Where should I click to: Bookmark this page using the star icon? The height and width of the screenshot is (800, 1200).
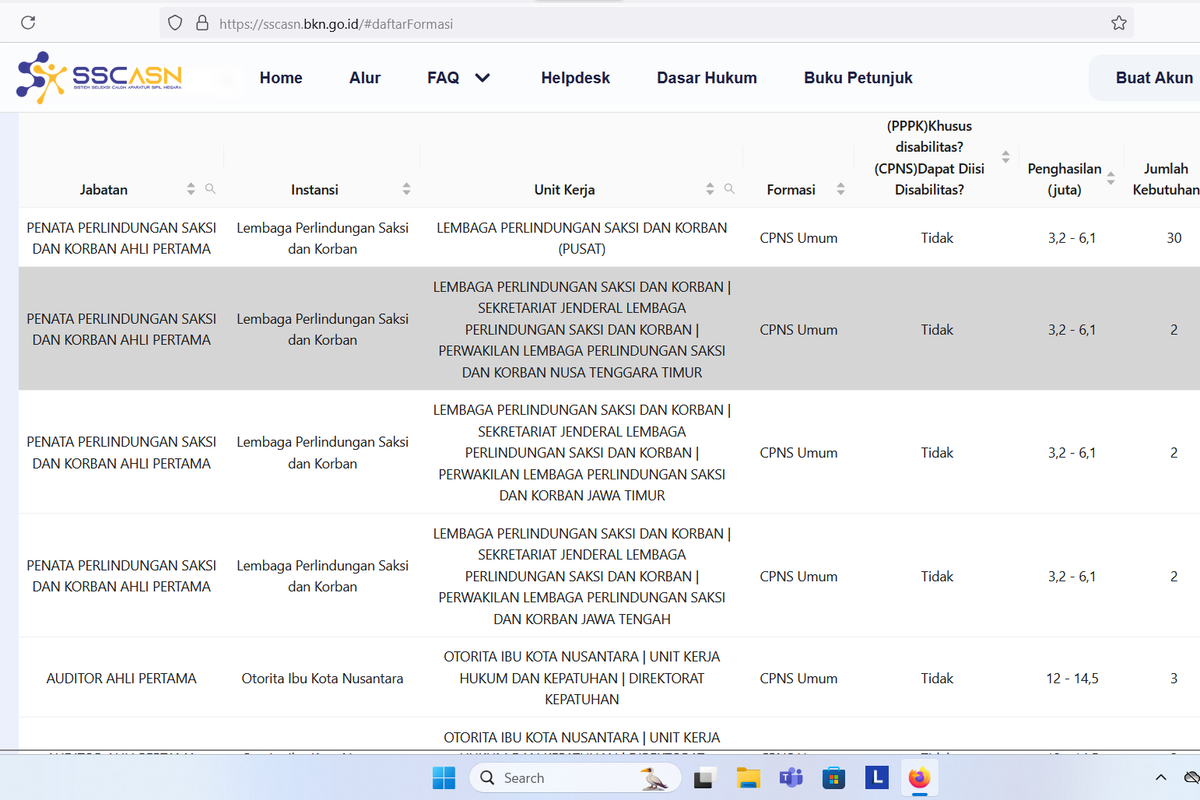tap(1119, 23)
